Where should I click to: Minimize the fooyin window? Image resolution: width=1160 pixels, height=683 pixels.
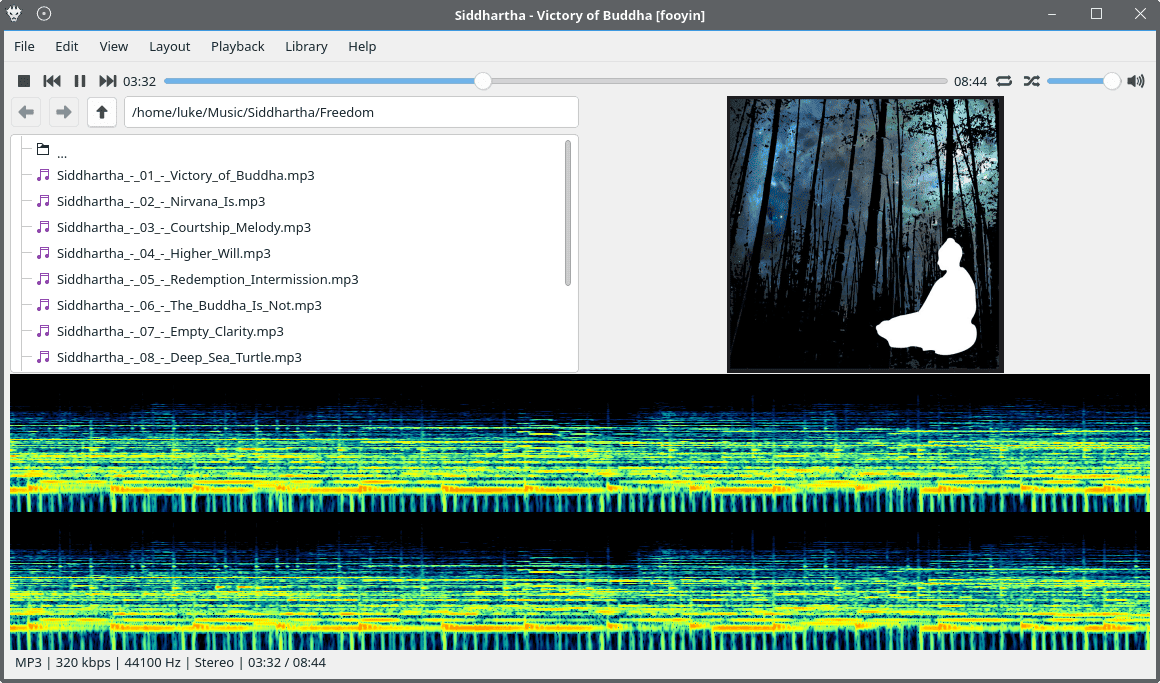click(1054, 14)
